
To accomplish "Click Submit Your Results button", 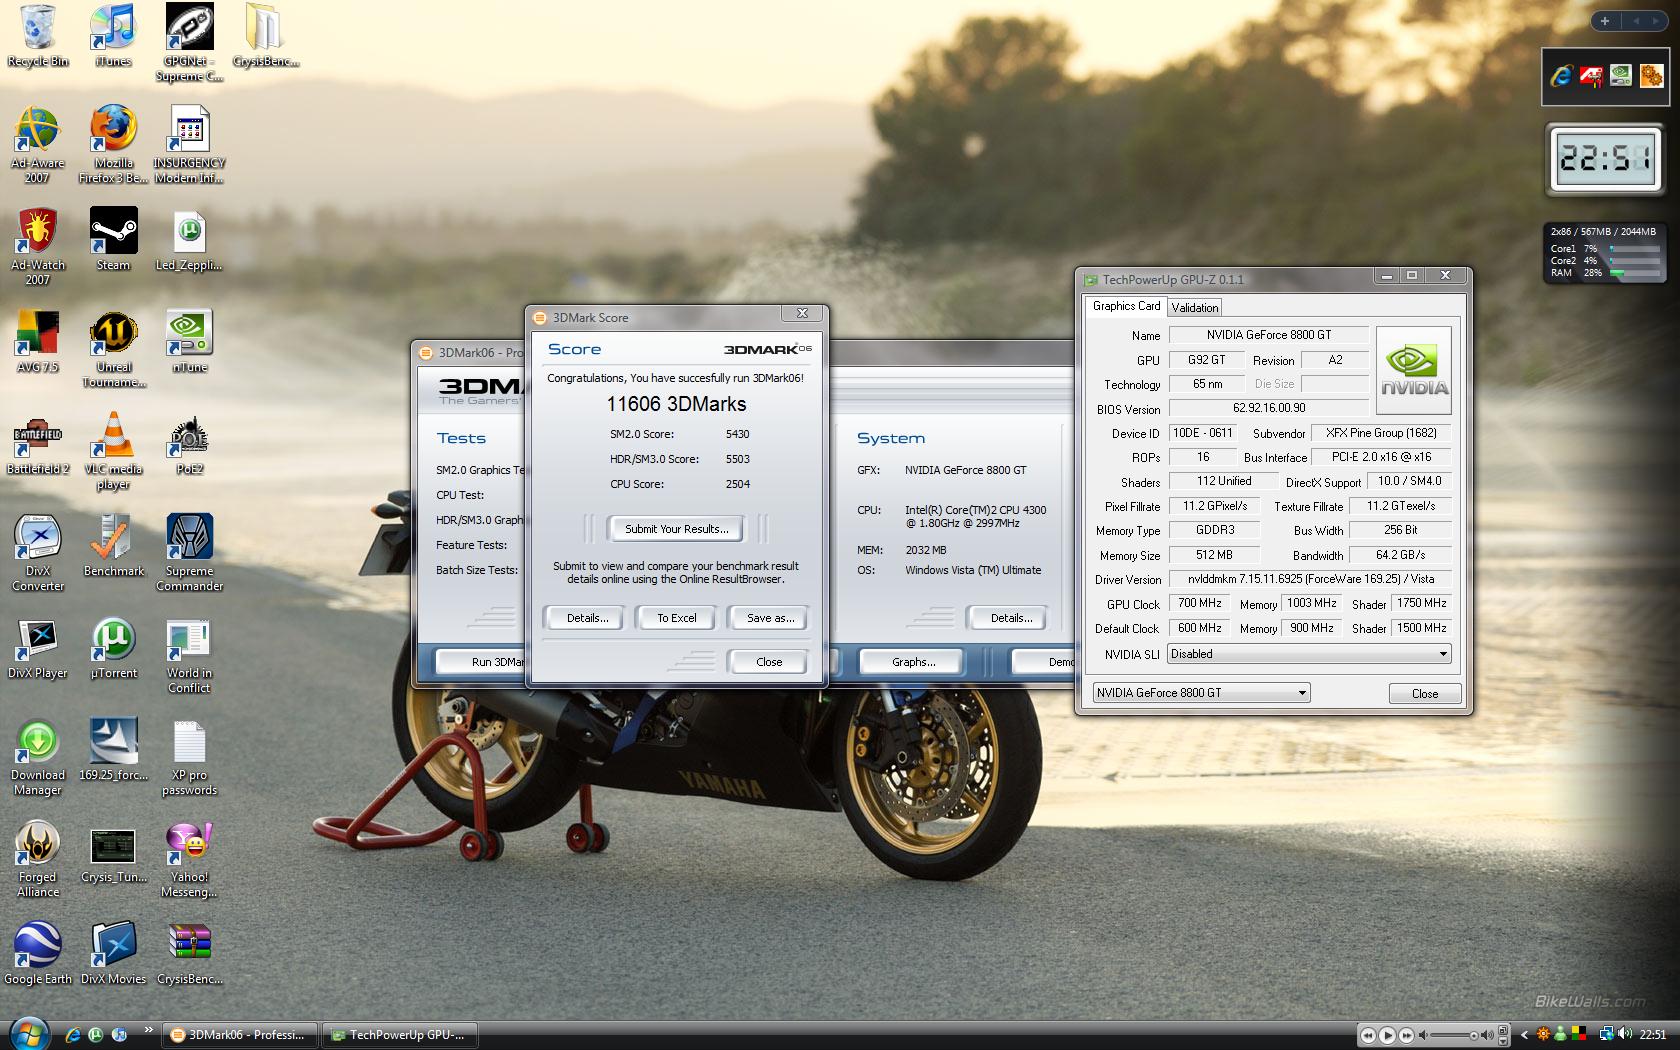I will [x=676, y=529].
